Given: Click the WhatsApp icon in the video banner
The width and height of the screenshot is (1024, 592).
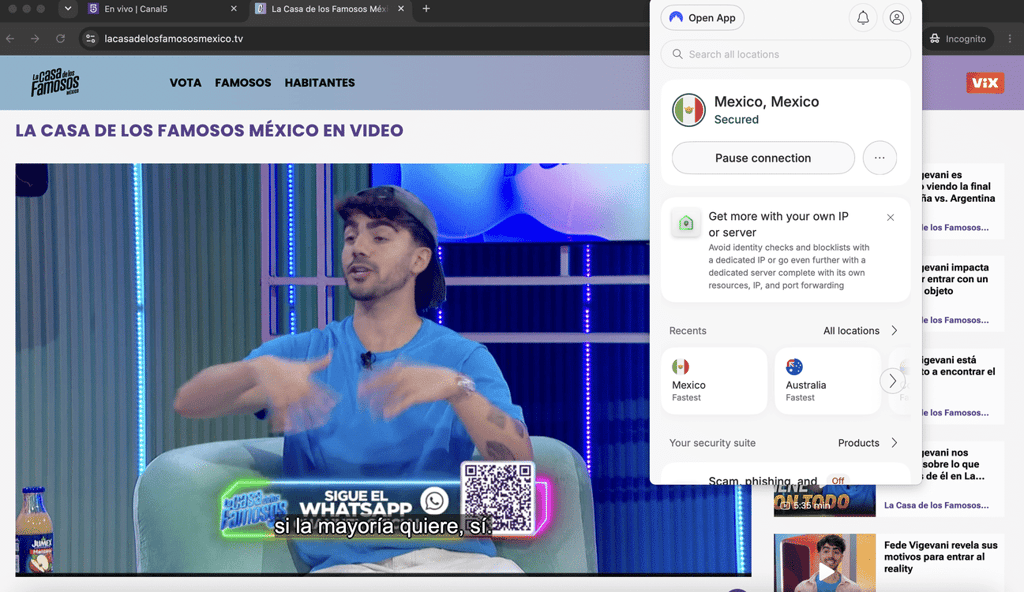Looking at the screenshot, I should pyautogui.click(x=434, y=501).
